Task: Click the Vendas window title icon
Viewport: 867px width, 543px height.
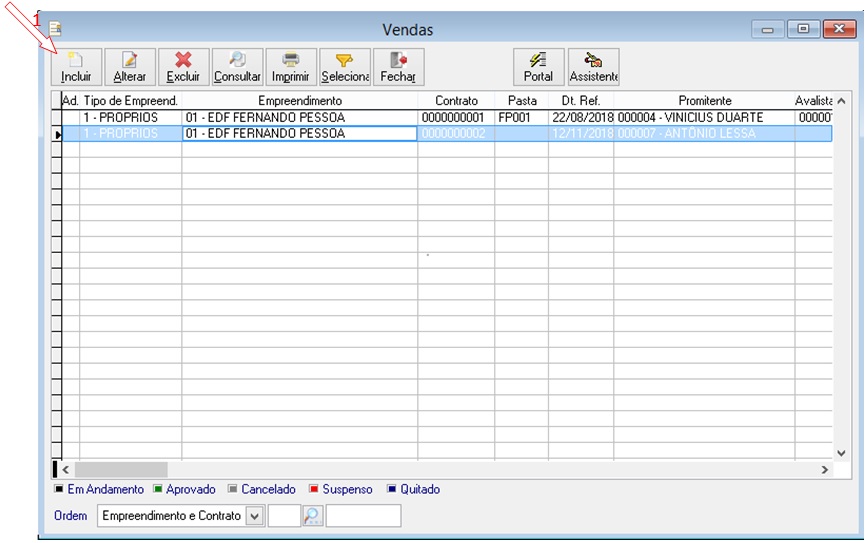Action: (55, 28)
